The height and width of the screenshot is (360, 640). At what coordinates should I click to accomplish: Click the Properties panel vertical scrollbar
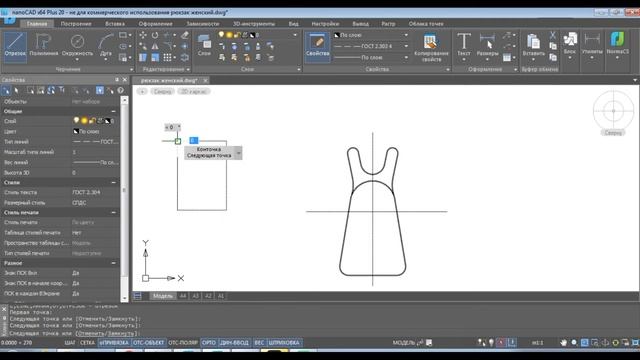click(x=124, y=199)
